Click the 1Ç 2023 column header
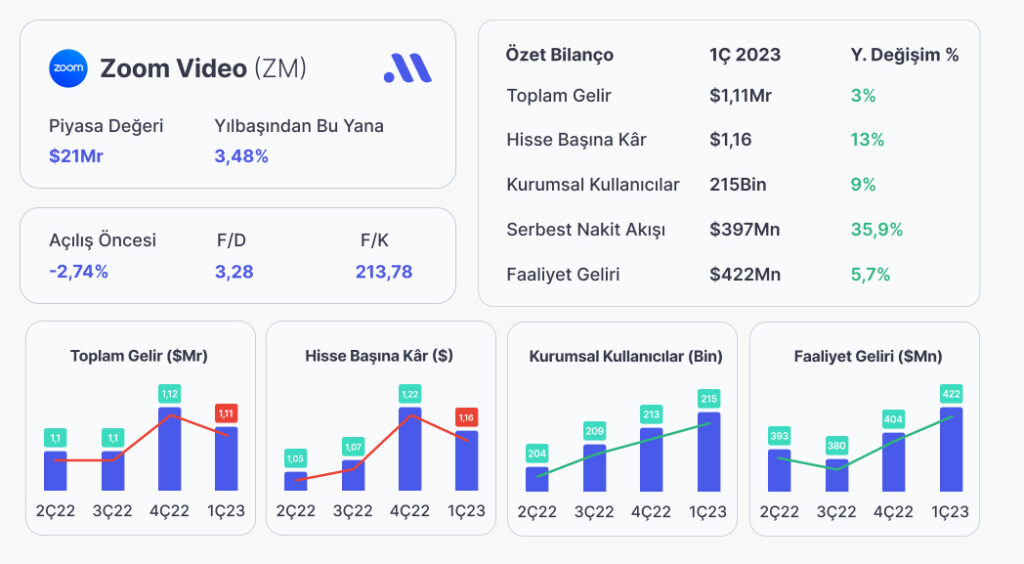Viewport: 1024px width, 564px height. [x=745, y=55]
